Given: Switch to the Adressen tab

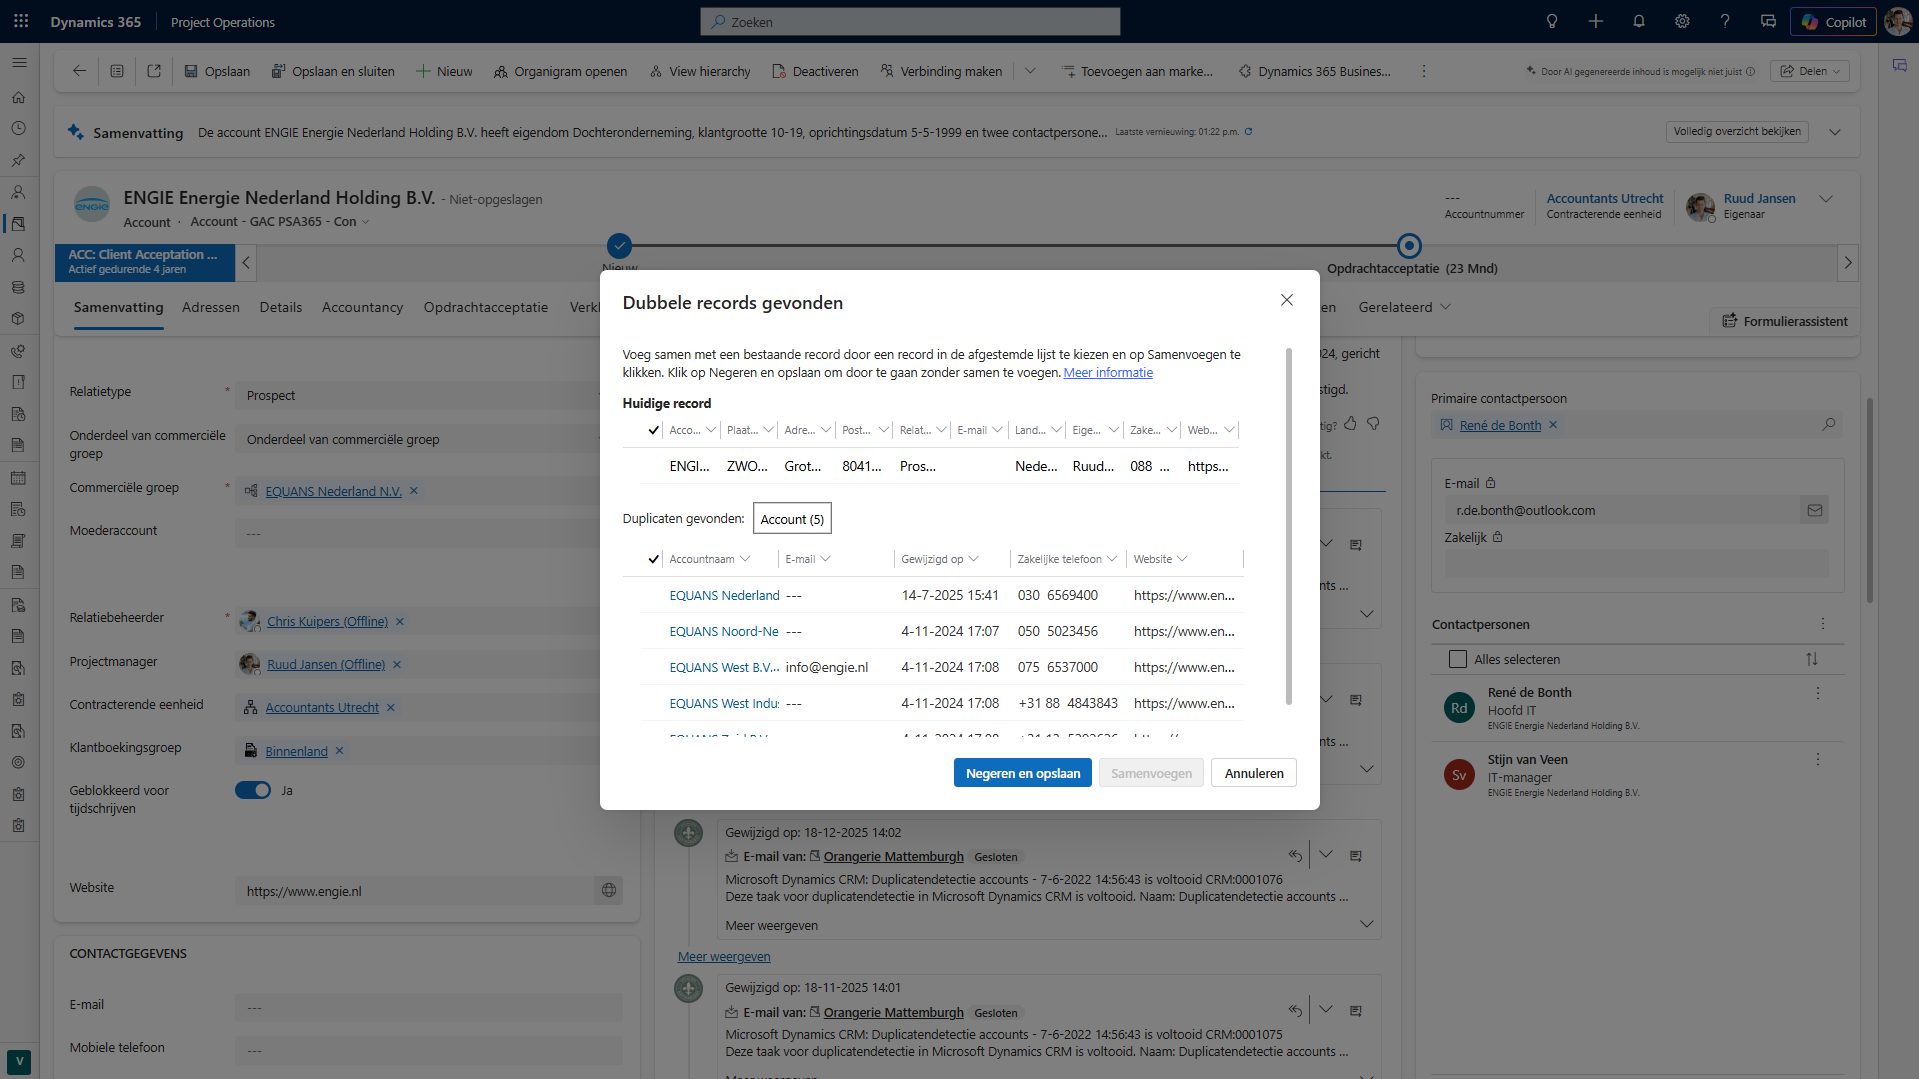Looking at the screenshot, I should pyautogui.click(x=210, y=307).
